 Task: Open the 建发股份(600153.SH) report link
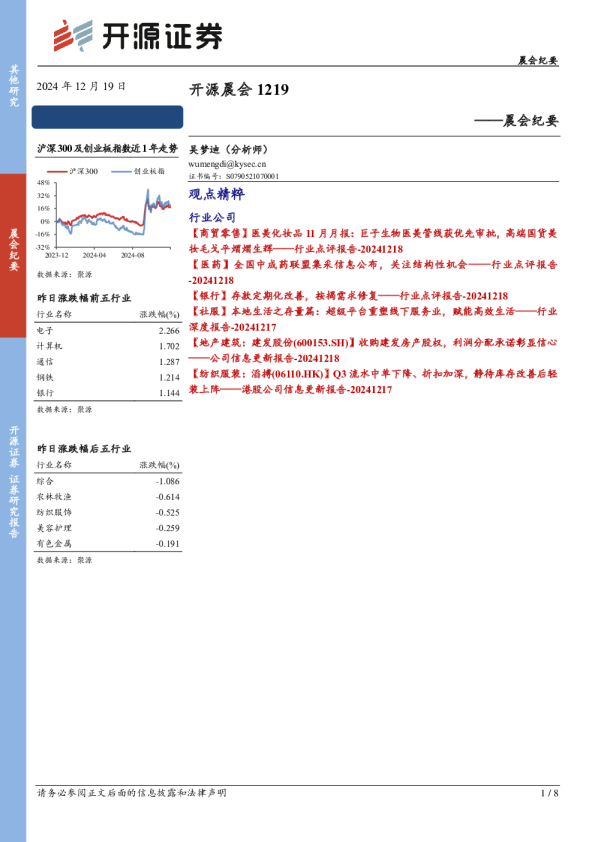tap(373, 350)
